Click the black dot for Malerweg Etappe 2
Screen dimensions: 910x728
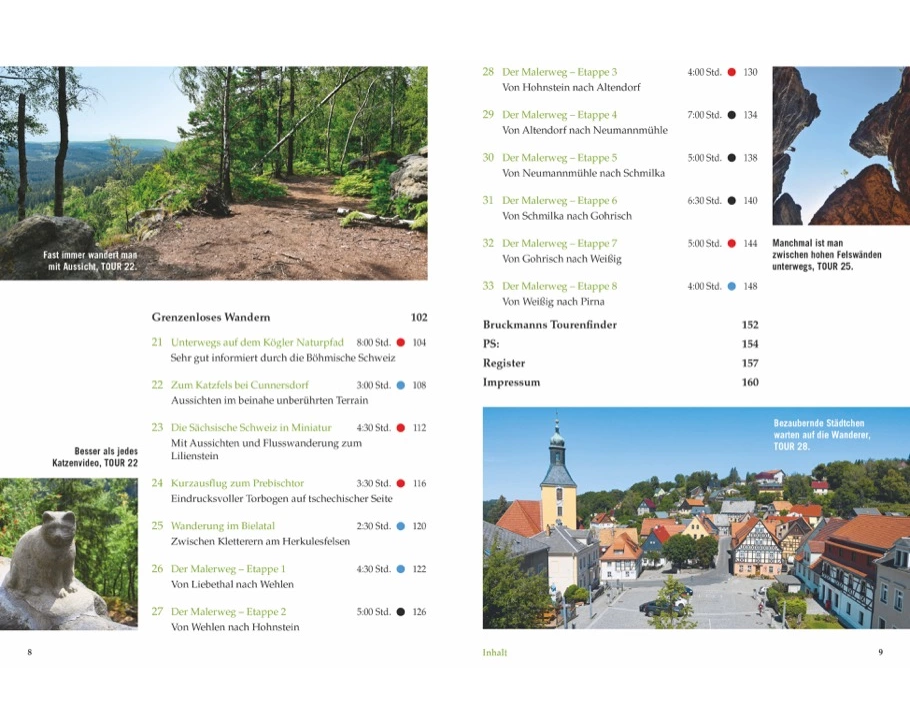[401, 612]
